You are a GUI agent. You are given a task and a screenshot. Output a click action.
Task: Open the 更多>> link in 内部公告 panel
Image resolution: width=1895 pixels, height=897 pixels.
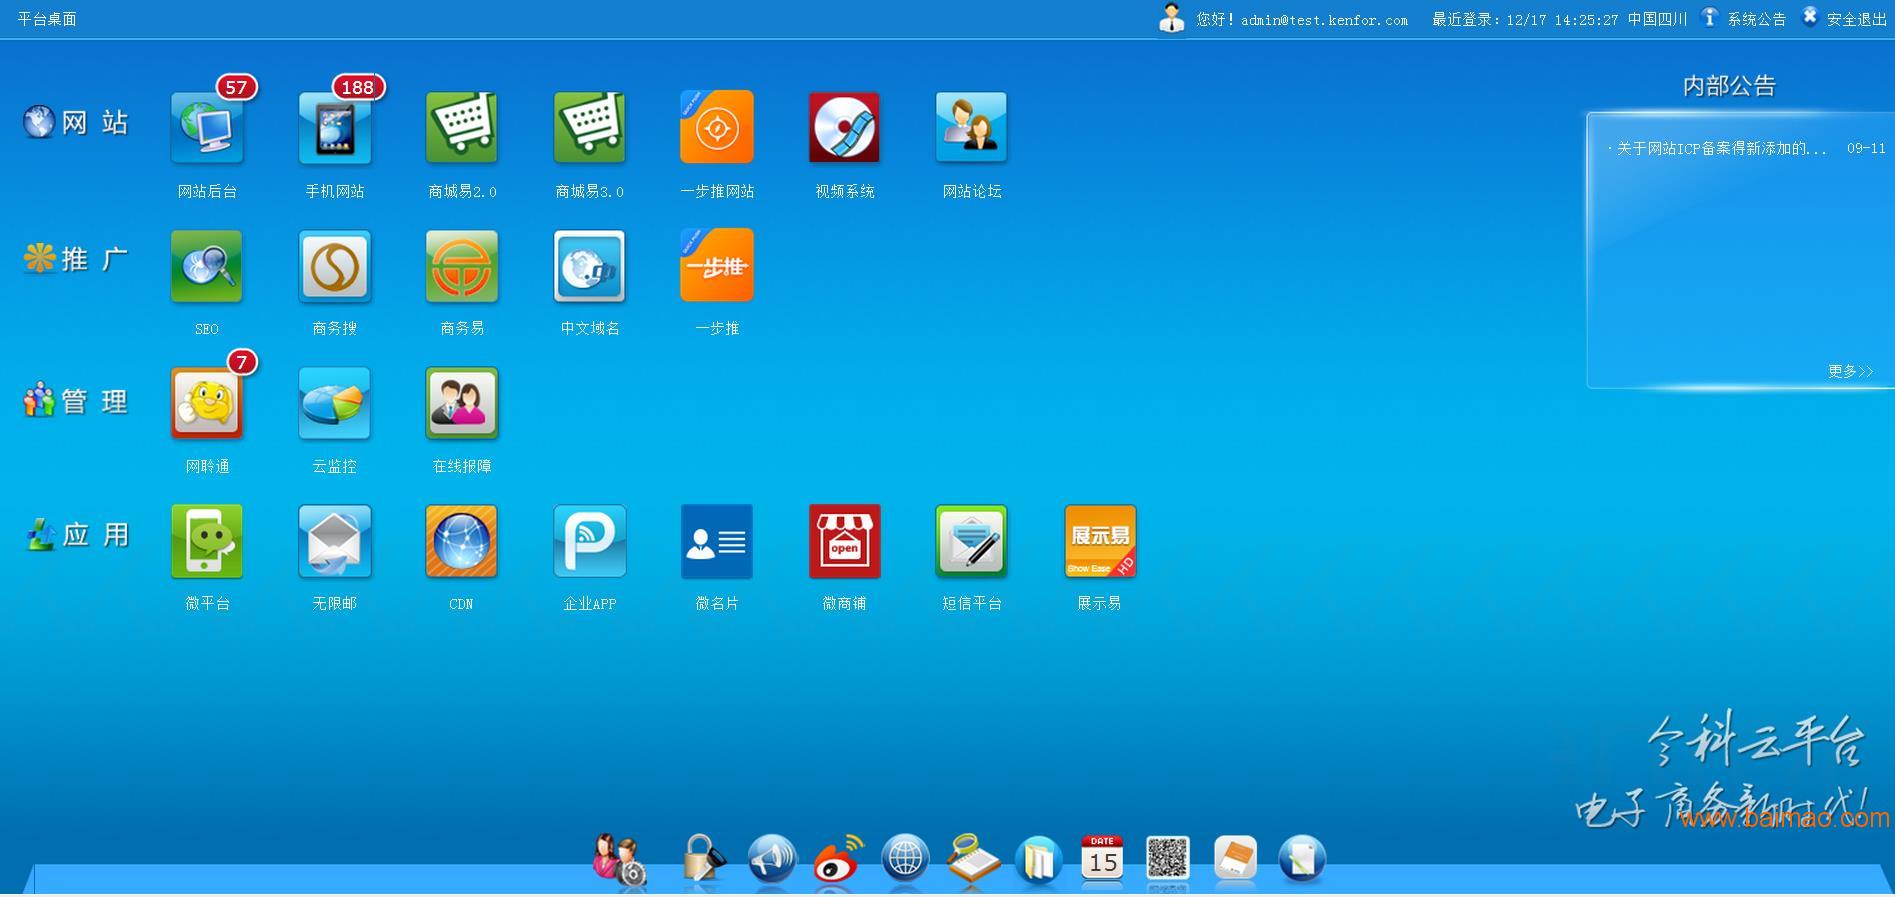click(1851, 371)
